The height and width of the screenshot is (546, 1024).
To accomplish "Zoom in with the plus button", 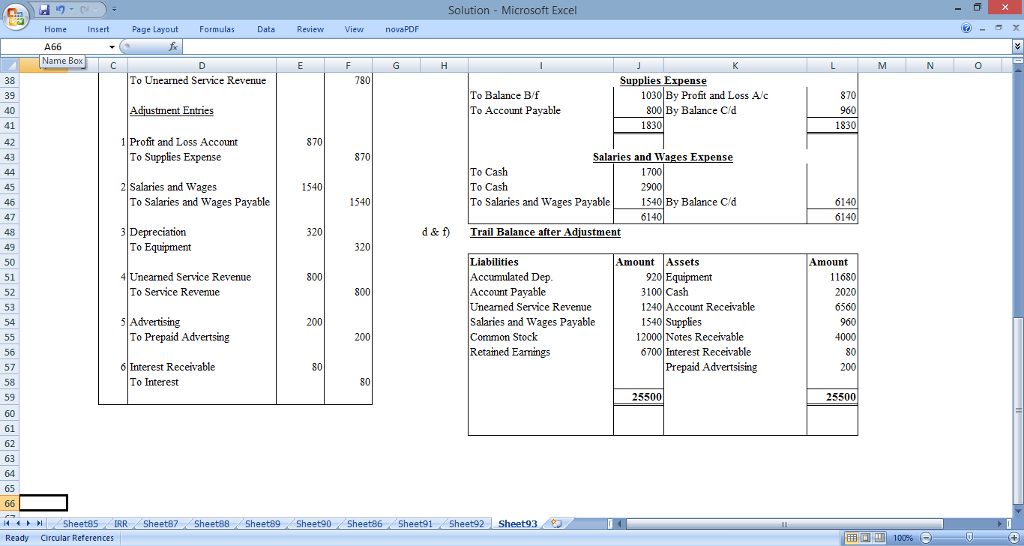I will pyautogui.click(x=1015, y=538).
